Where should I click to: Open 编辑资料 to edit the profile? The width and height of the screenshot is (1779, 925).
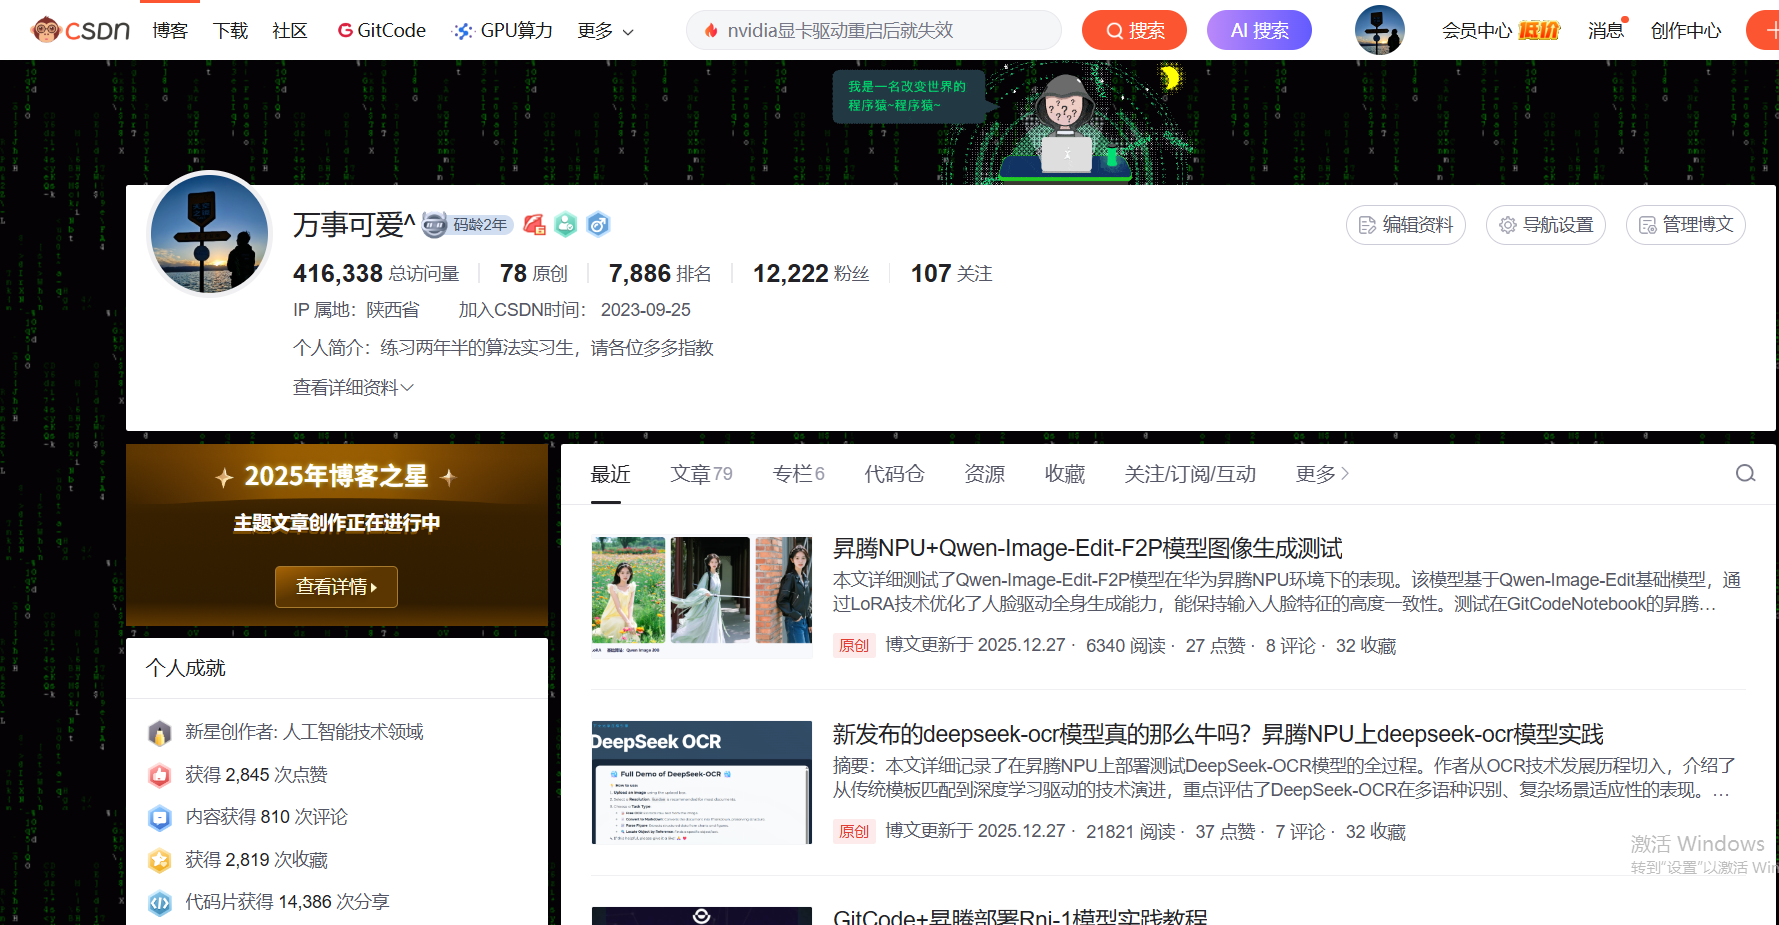(x=1405, y=224)
